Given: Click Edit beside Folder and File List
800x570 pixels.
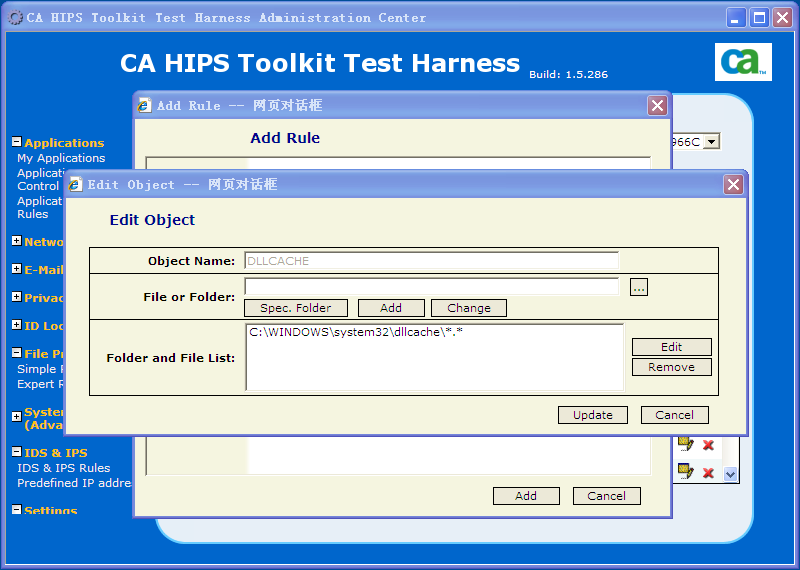Looking at the screenshot, I should coord(671,347).
